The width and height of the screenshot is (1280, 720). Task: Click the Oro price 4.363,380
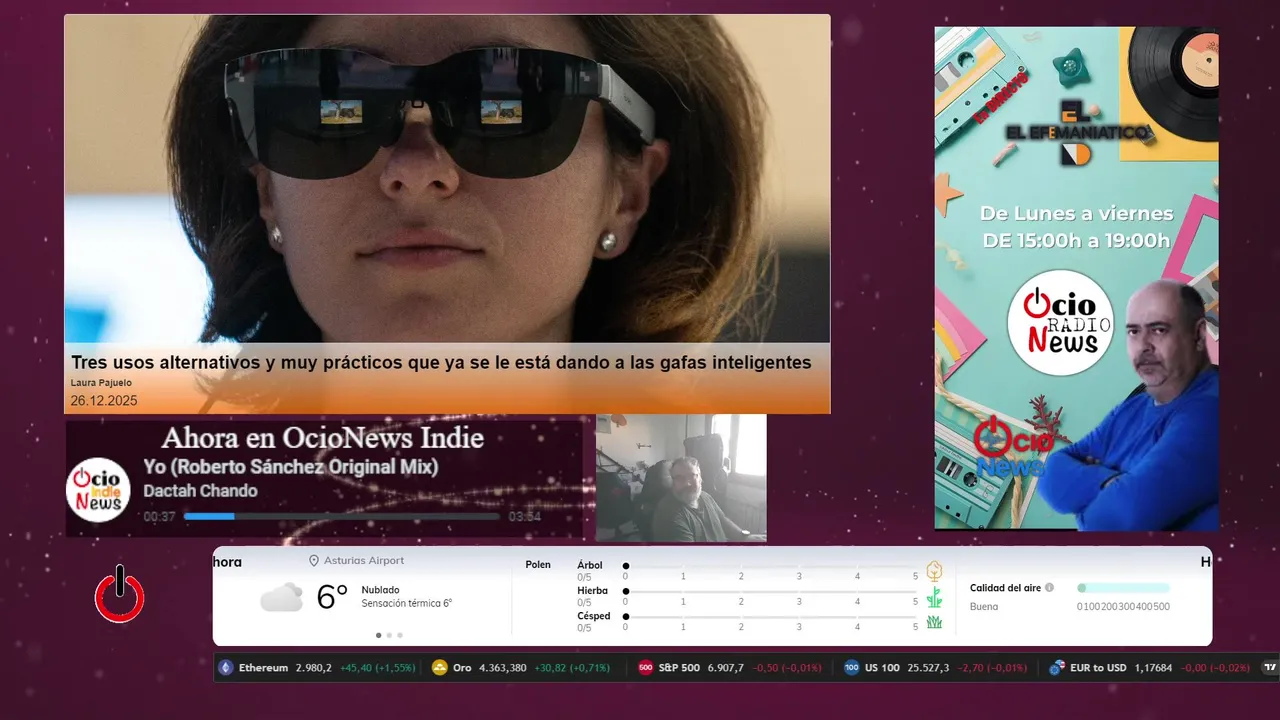pos(503,668)
